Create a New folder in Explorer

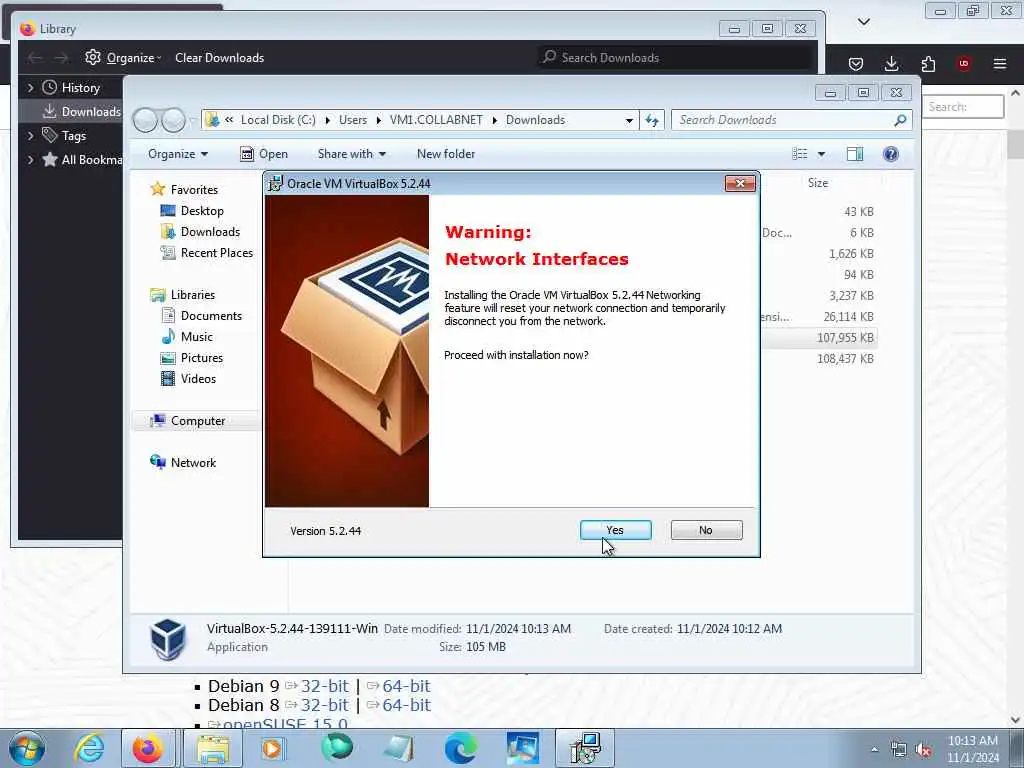point(446,154)
